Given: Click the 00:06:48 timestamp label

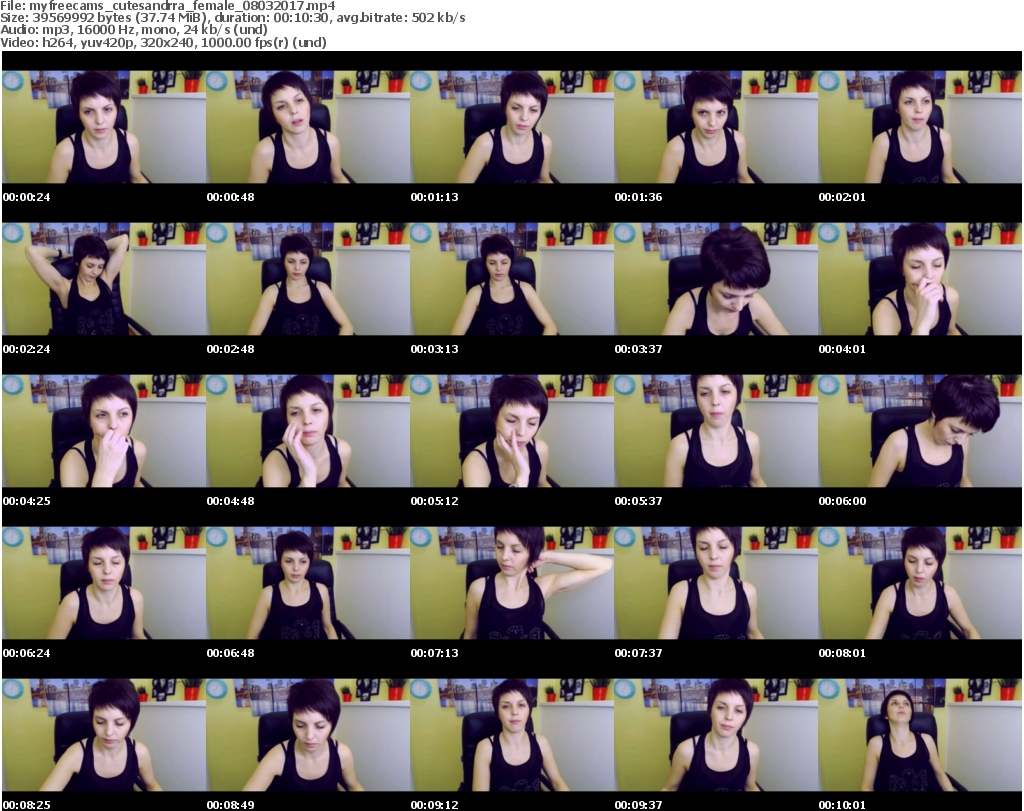Looking at the screenshot, I should pos(231,653).
